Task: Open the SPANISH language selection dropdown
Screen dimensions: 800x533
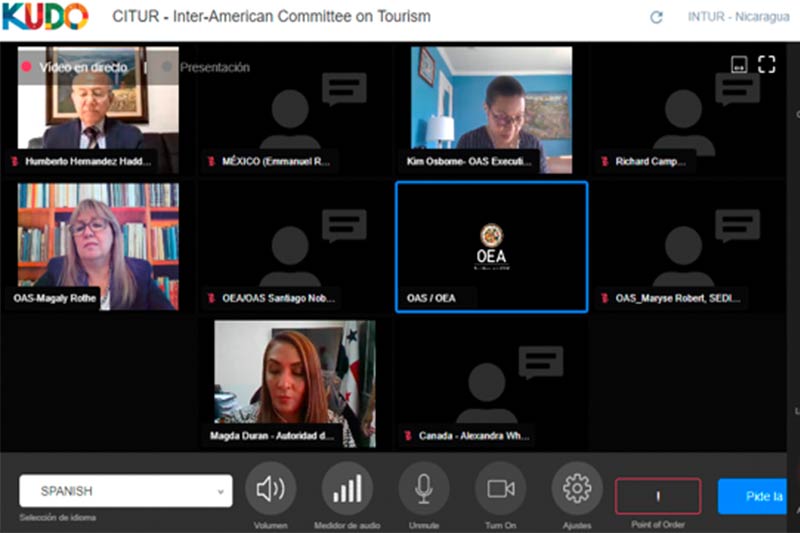Action: point(126,491)
